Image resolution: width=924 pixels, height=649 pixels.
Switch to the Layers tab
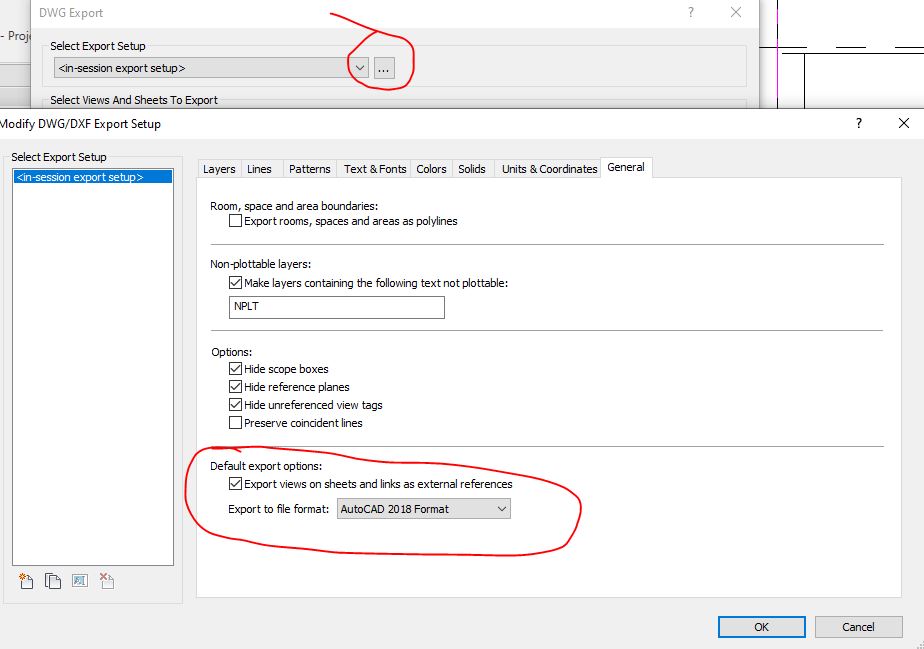(x=219, y=169)
